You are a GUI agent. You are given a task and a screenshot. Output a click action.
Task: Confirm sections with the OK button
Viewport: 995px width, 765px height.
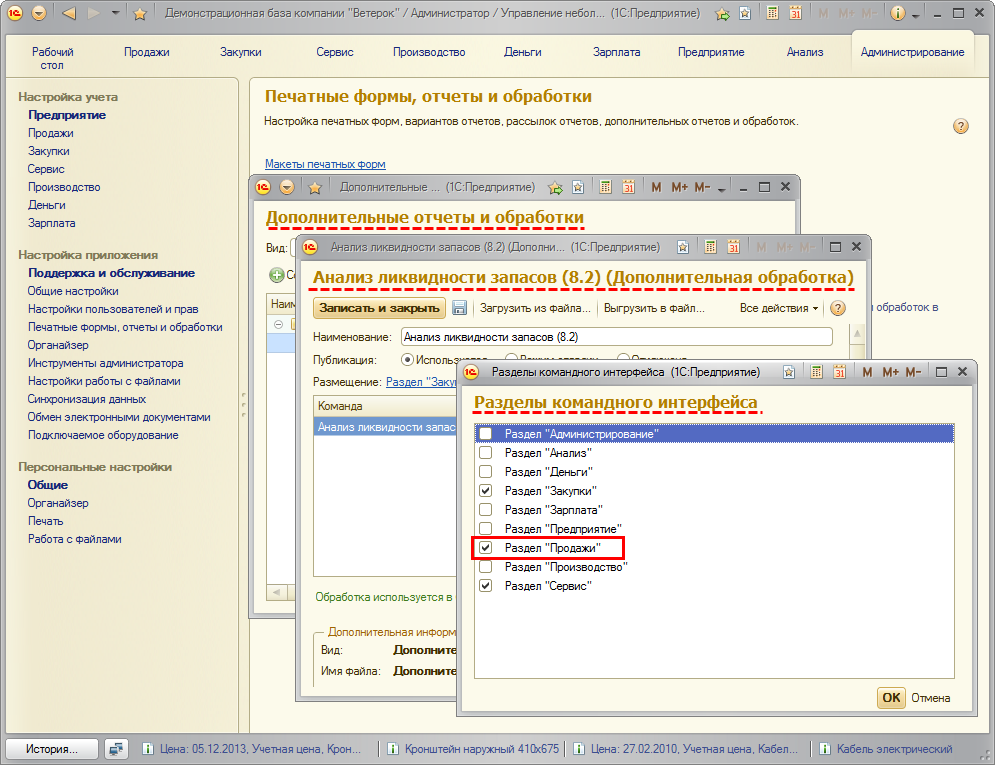[x=891, y=698]
